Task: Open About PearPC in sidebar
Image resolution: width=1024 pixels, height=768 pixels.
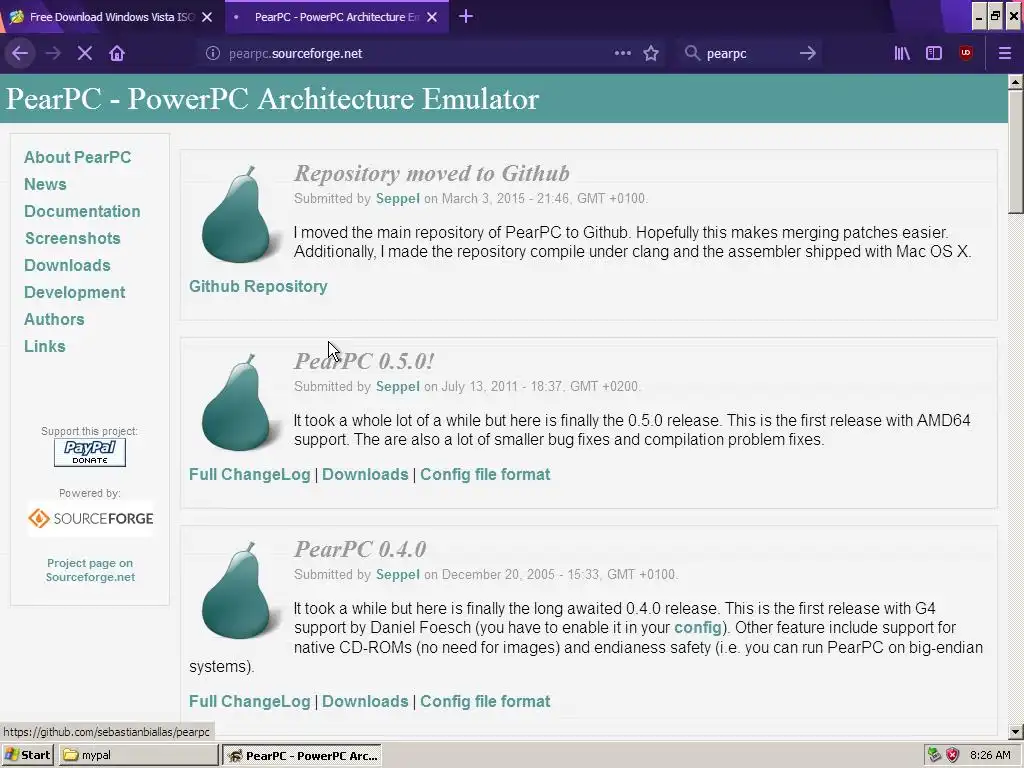Action: coord(78,157)
